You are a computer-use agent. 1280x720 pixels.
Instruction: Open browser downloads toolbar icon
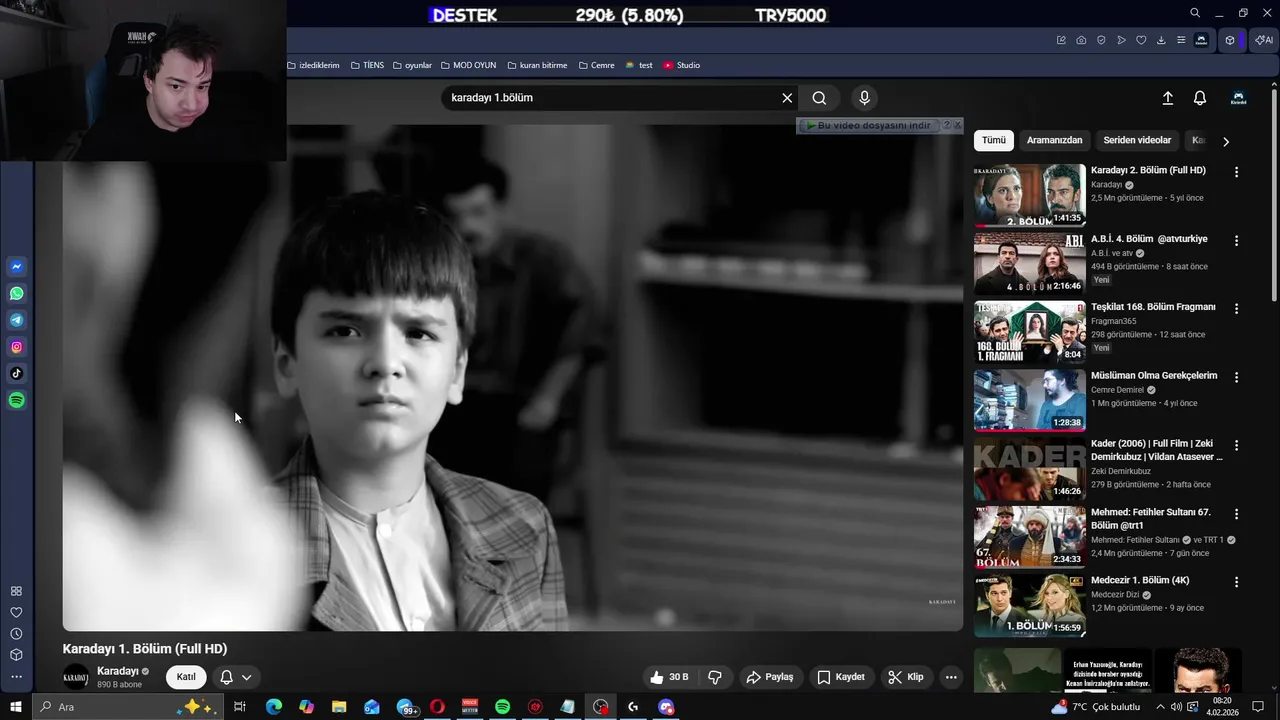(1161, 40)
